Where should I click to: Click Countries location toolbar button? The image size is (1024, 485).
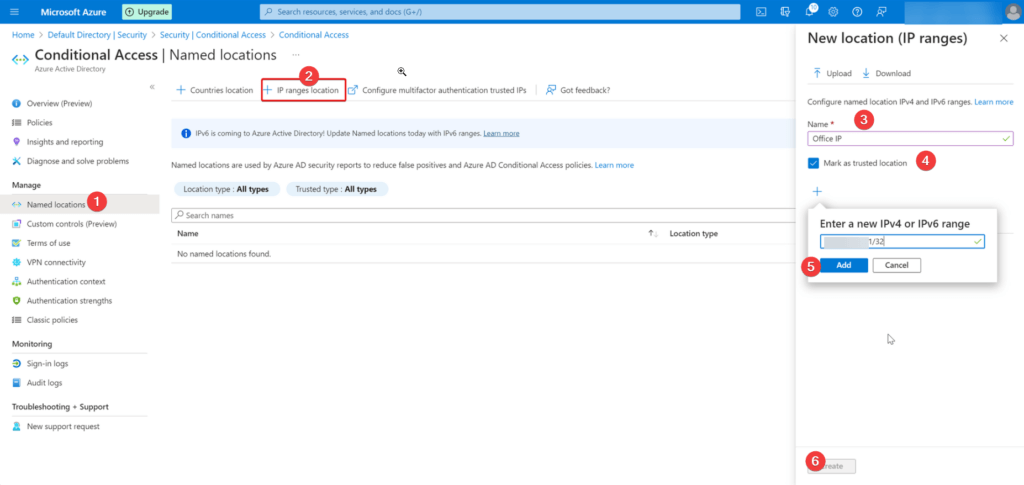coord(214,90)
